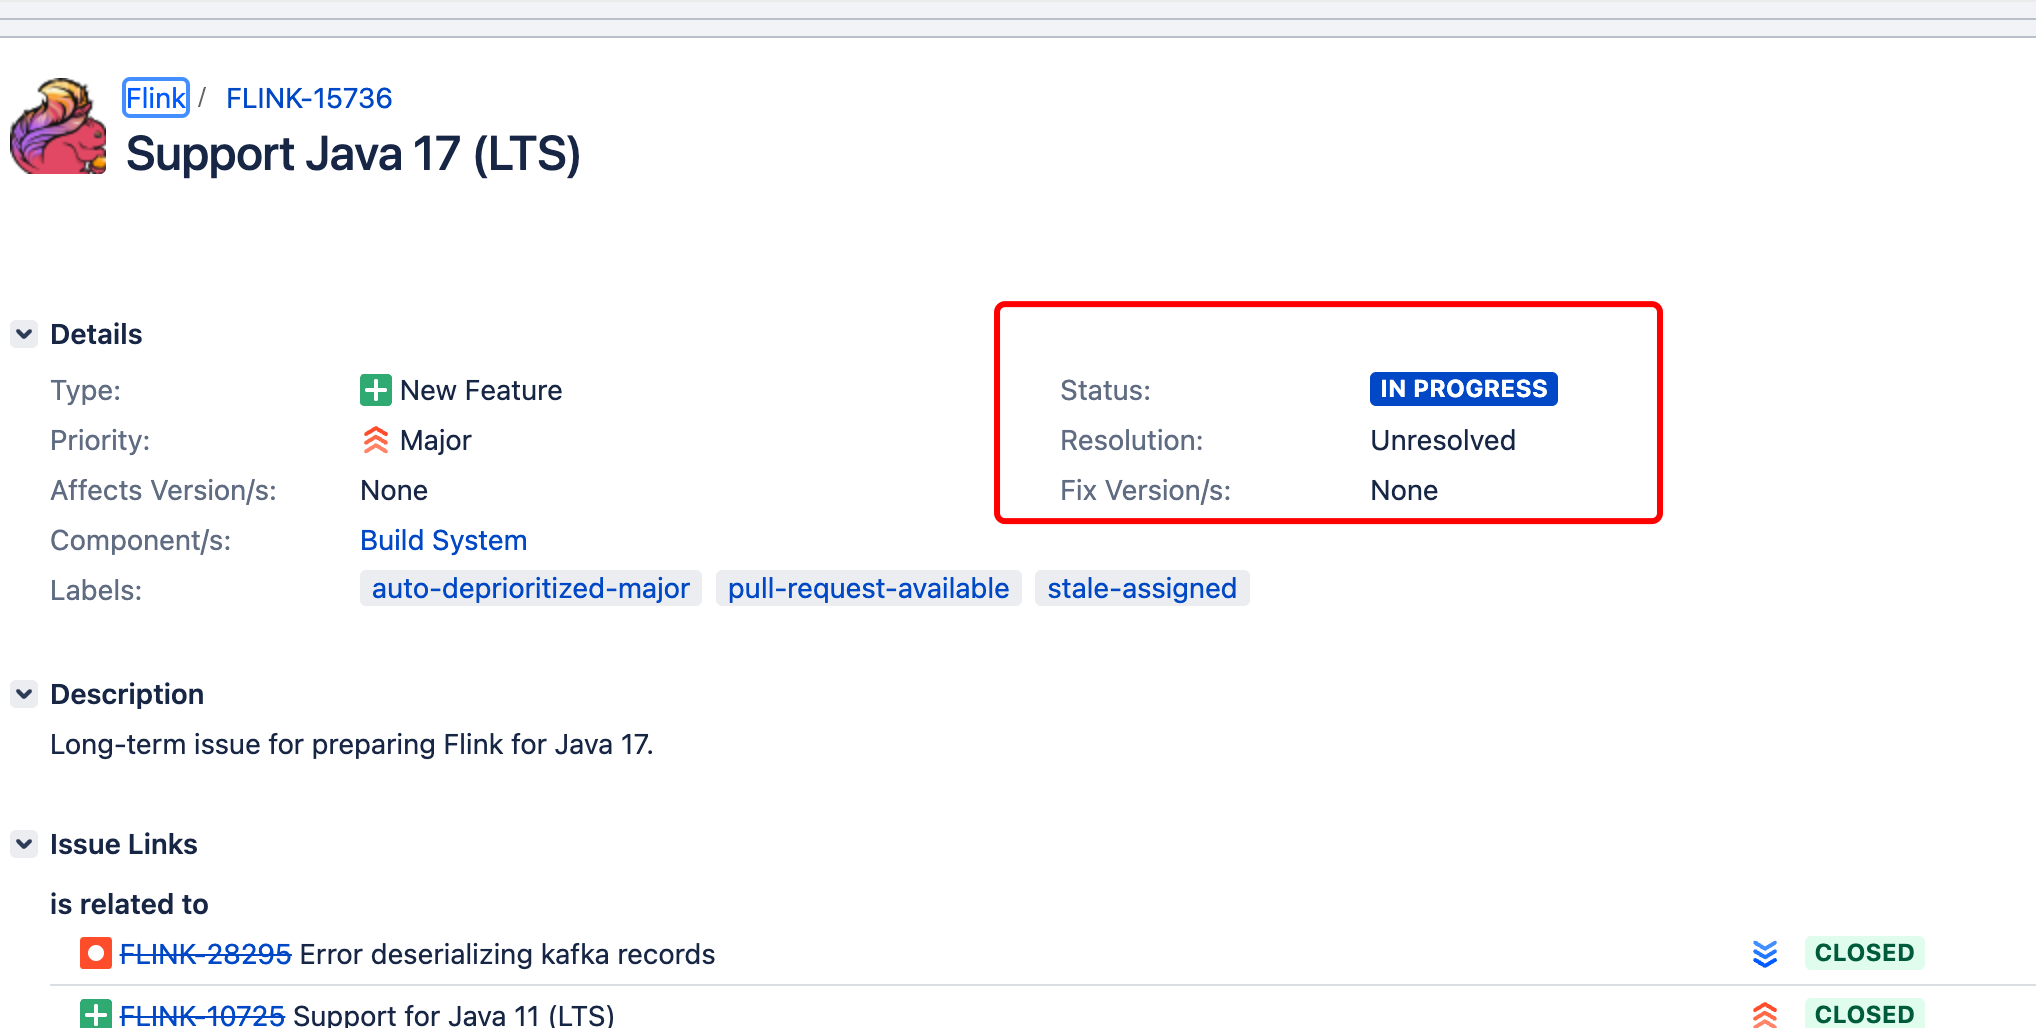
Task: Click CLOSED status of Java 11 issue
Action: (x=1864, y=1013)
